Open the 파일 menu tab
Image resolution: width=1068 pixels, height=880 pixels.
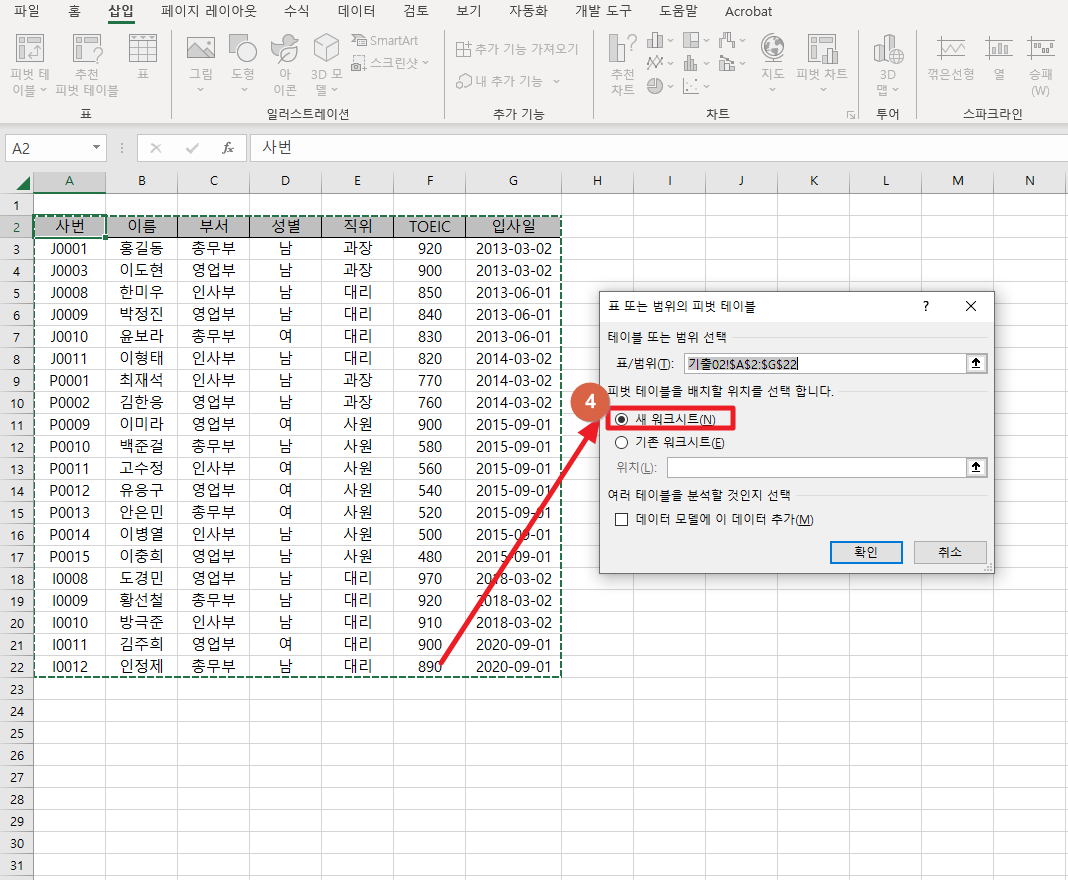tap(27, 11)
